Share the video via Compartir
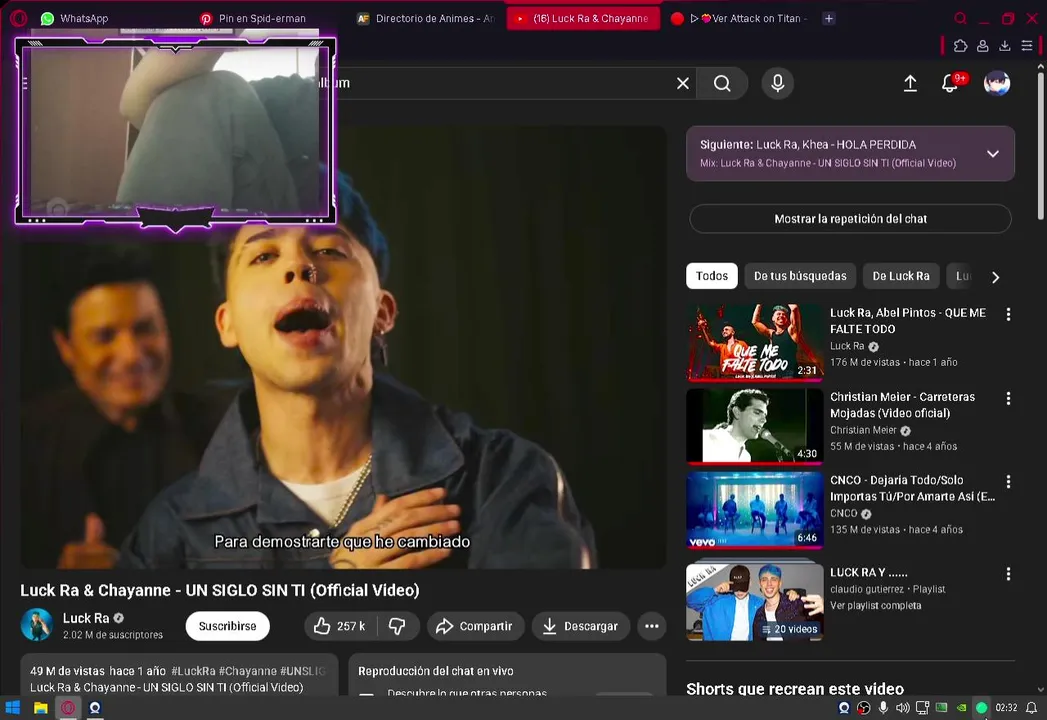Image resolution: width=1047 pixels, height=720 pixels. [474, 626]
